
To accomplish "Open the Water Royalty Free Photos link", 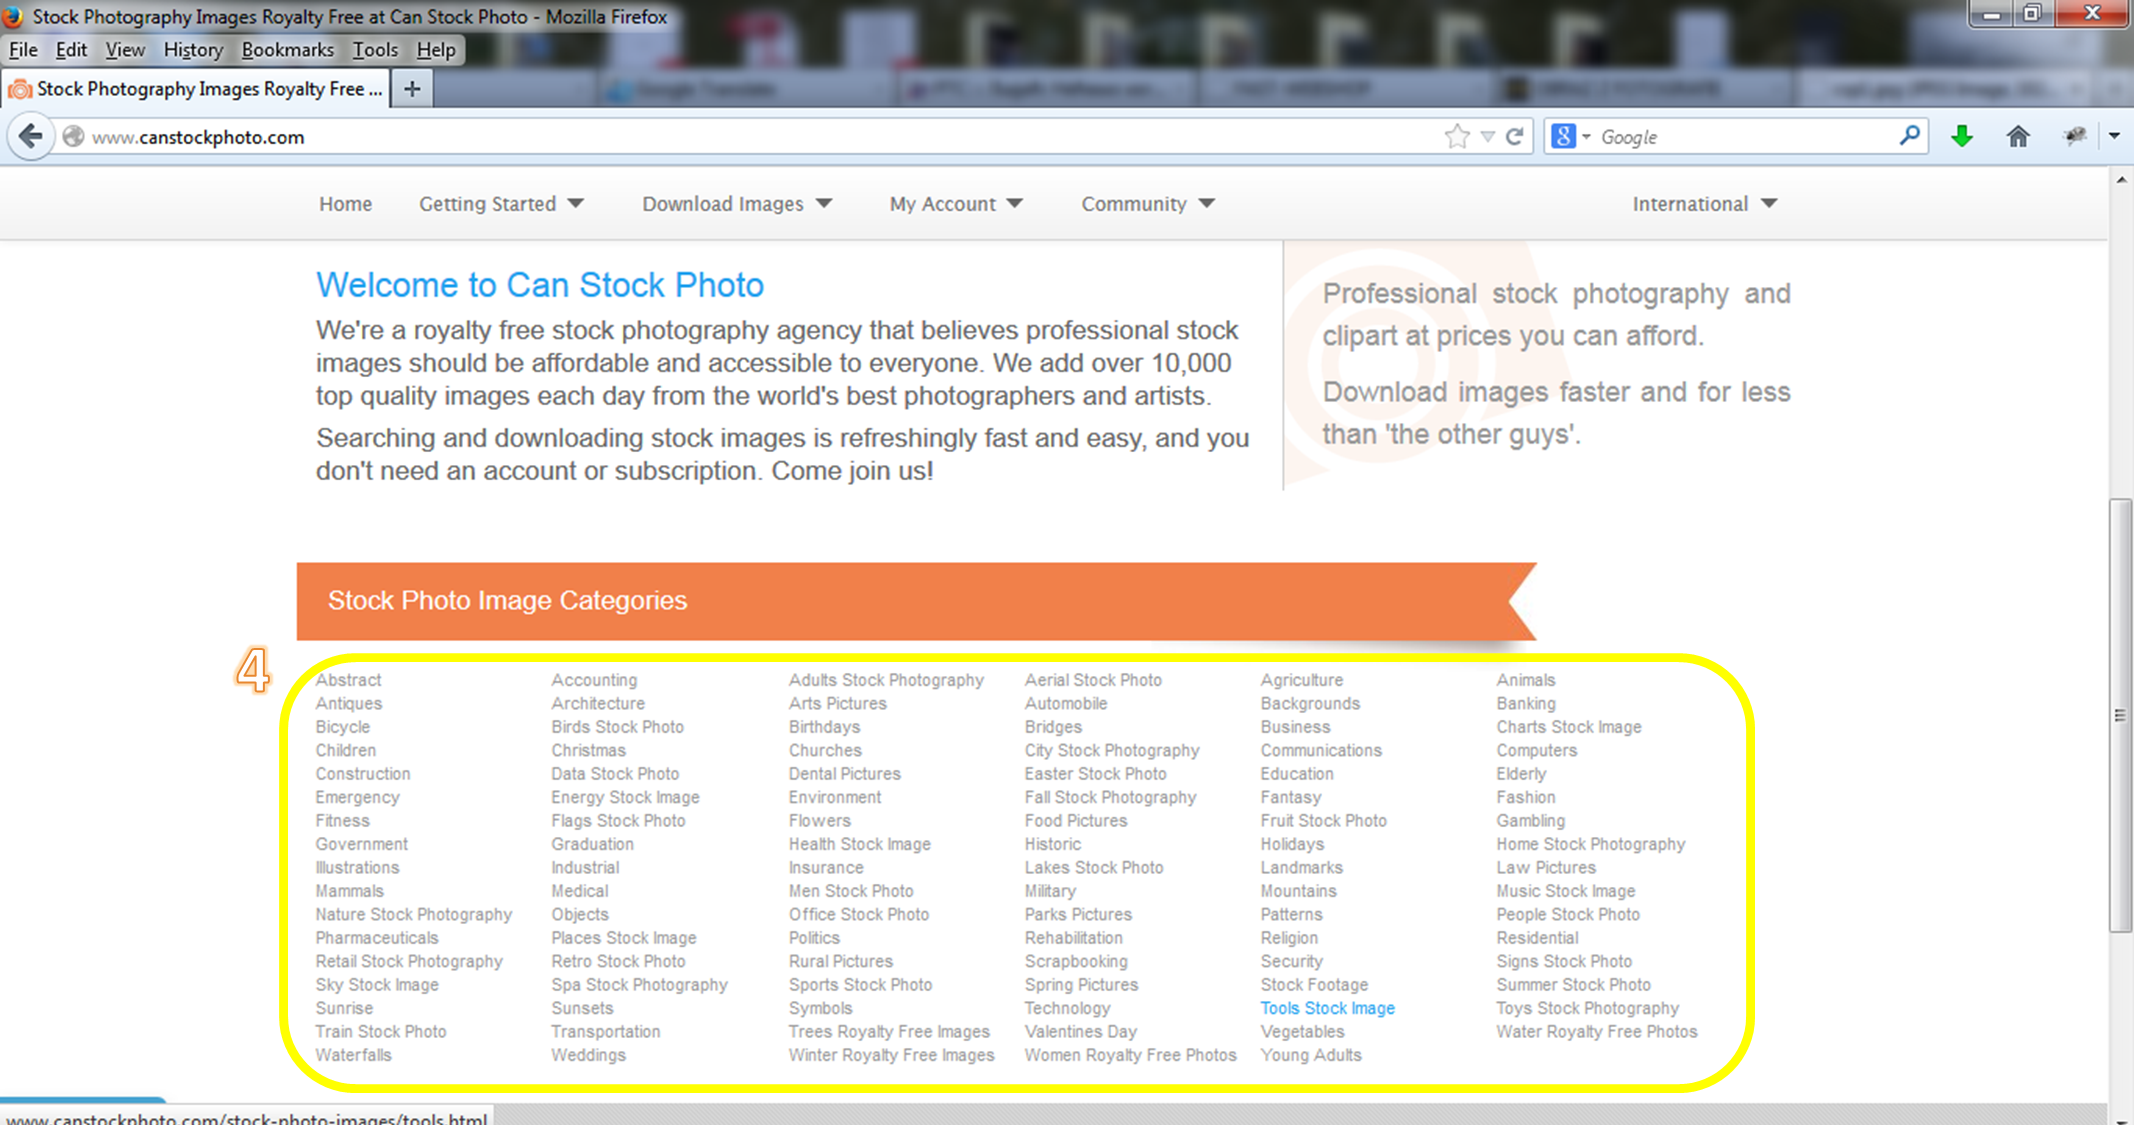I will click(x=1597, y=1032).
